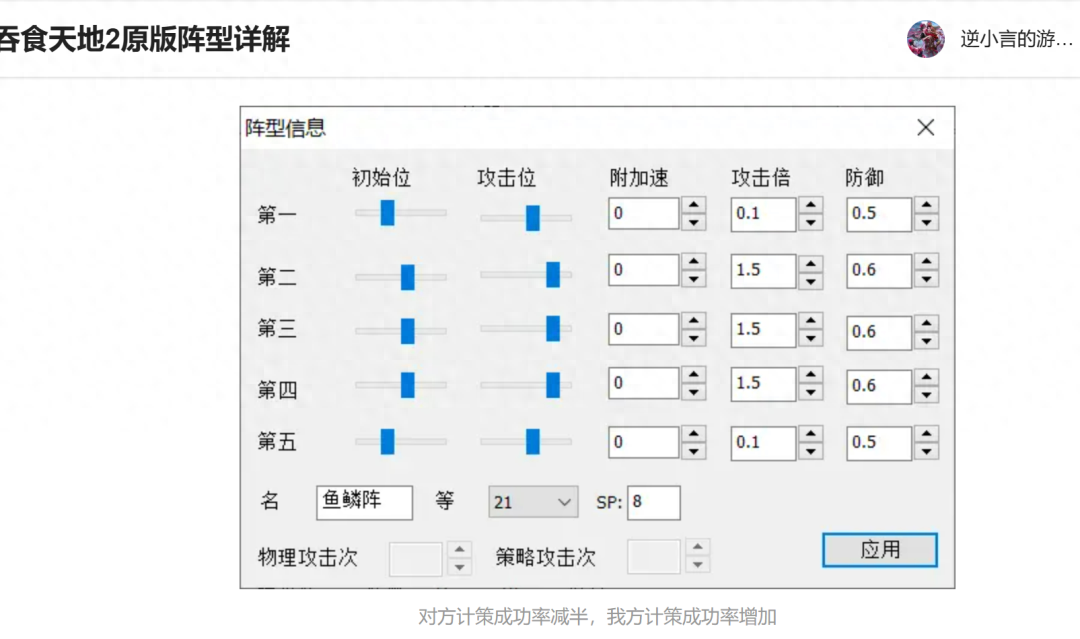
Task: Decrease 第三 row 附加速 with down arrow
Action: tap(694, 337)
